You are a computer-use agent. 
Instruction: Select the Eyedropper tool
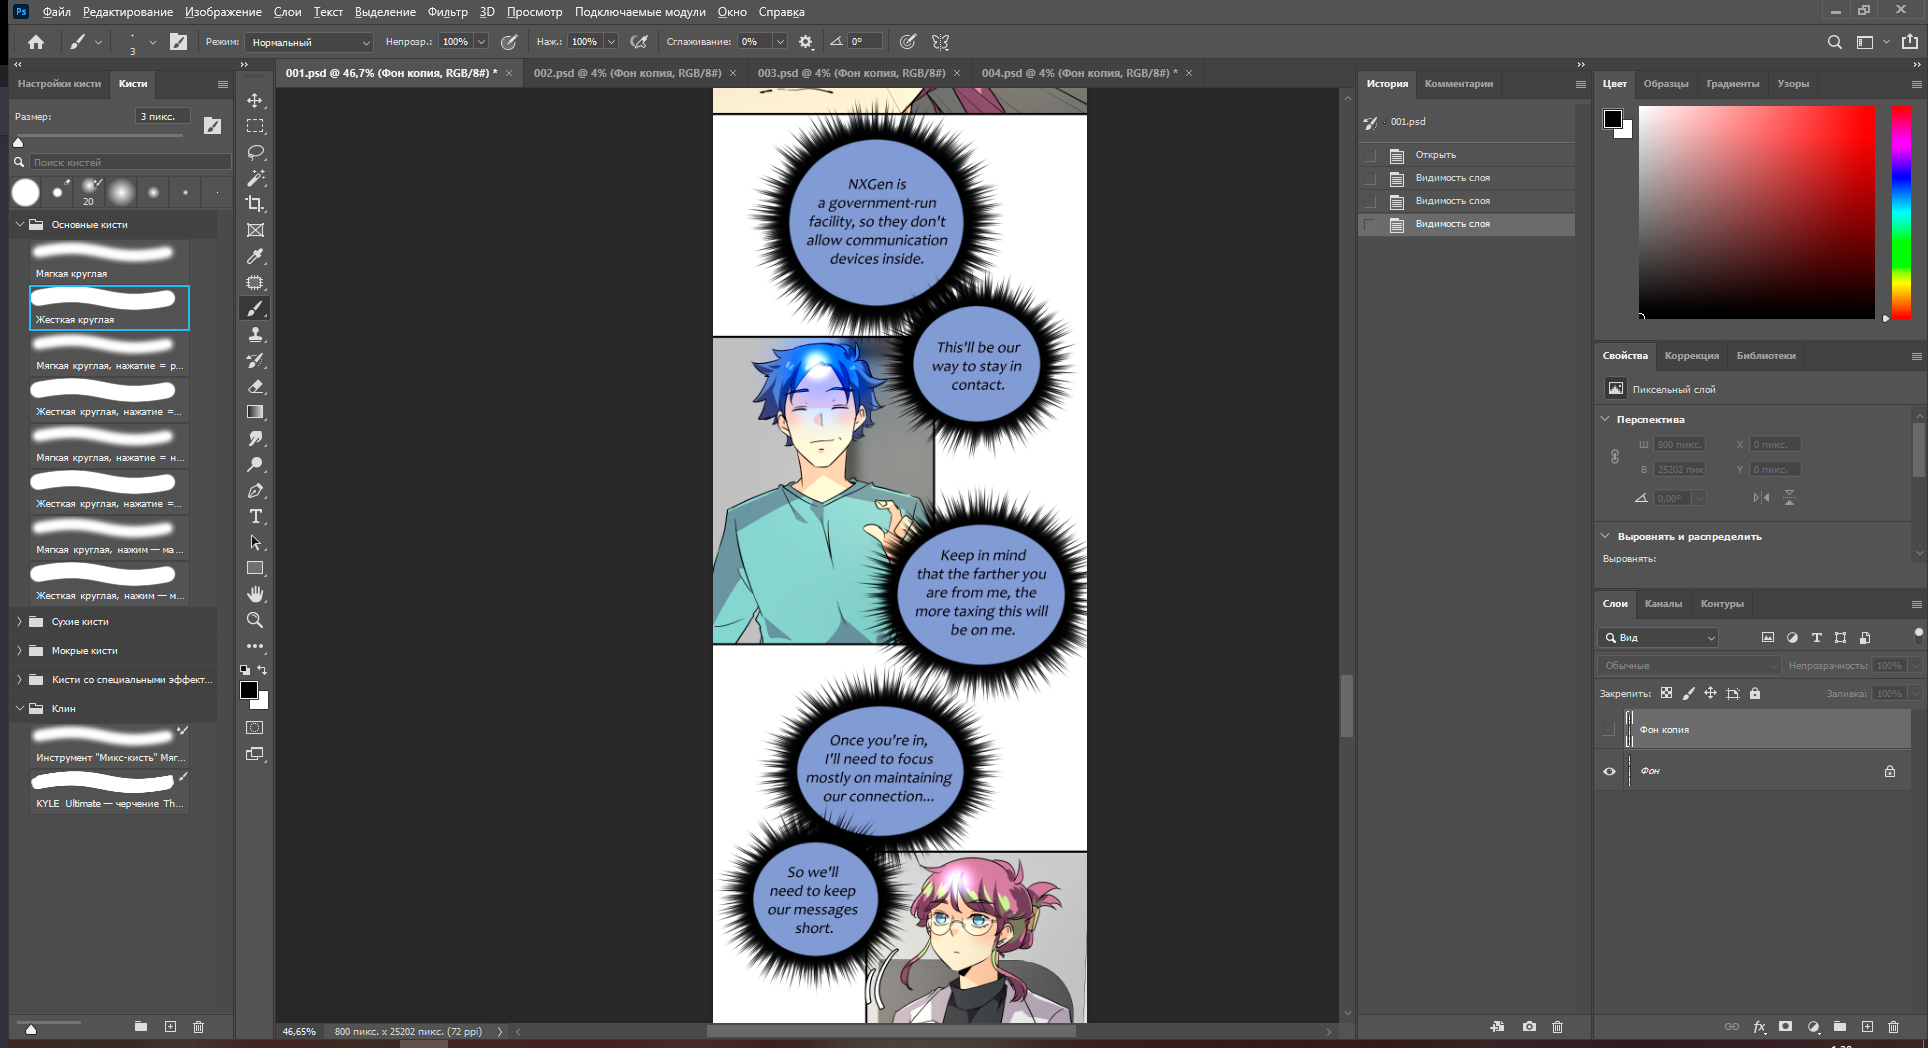[255, 256]
